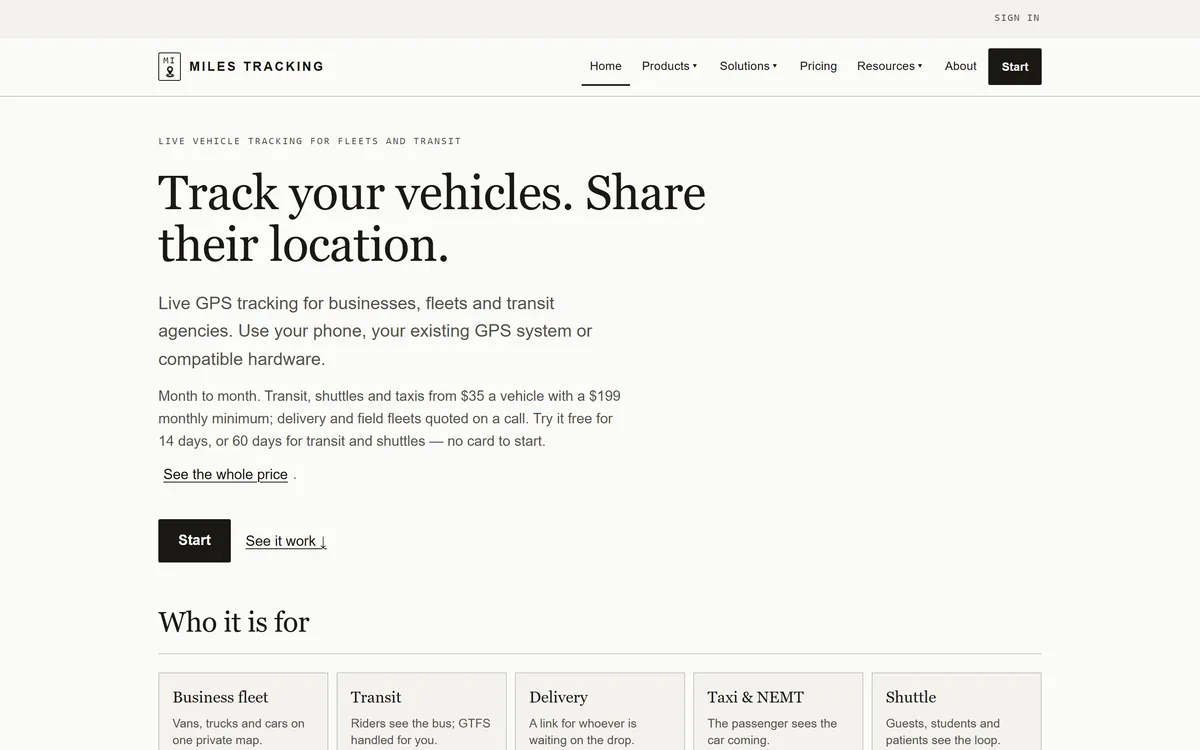Expand the Products dropdown menu
This screenshot has width=1200, height=750.
(669, 66)
